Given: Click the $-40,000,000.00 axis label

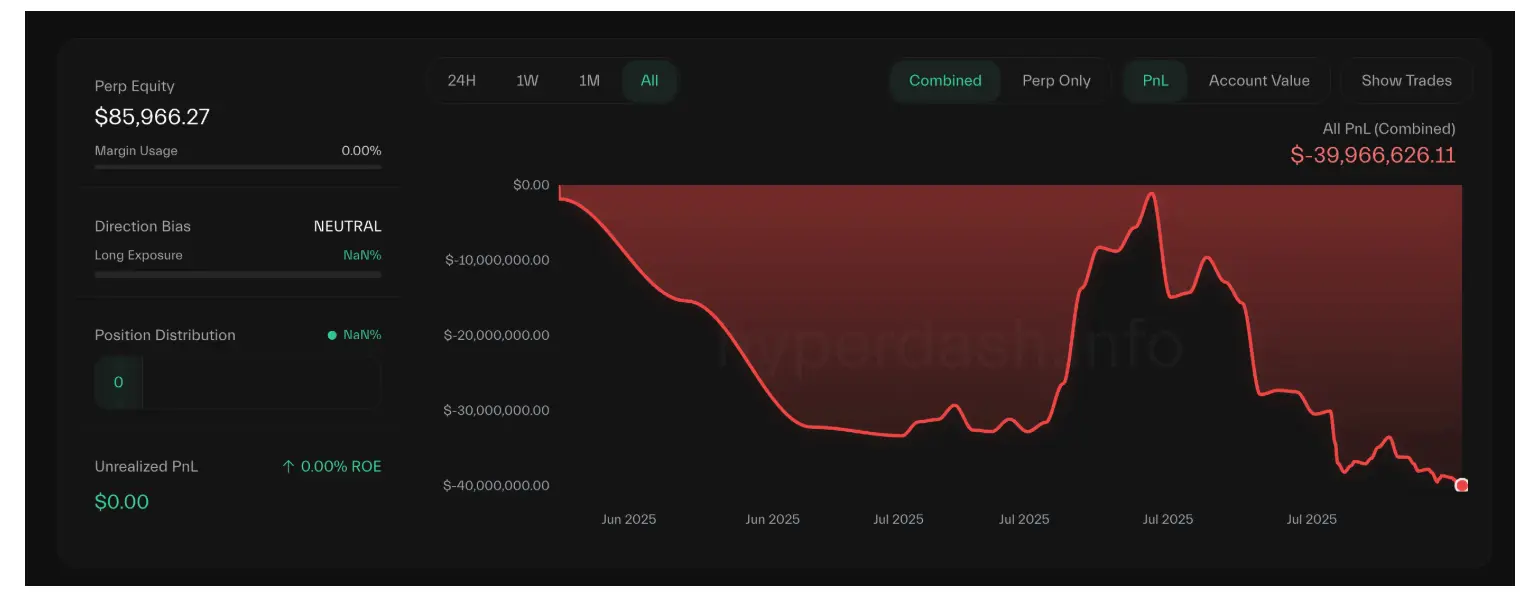Looking at the screenshot, I should click(x=497, y=485).
